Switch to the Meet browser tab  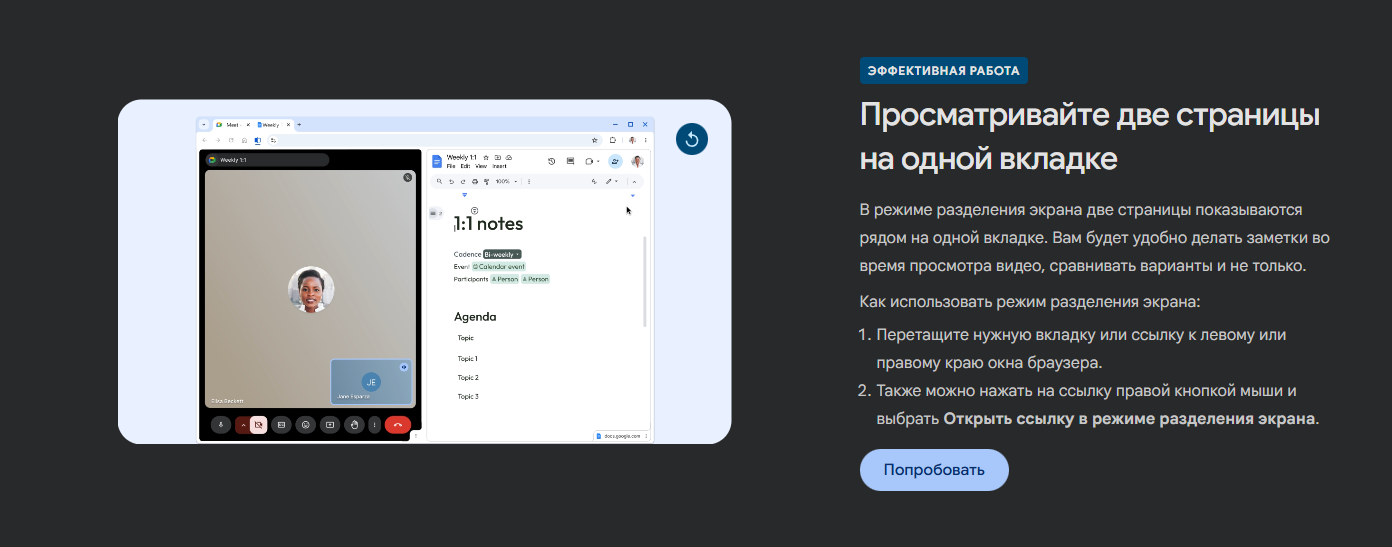230,124
